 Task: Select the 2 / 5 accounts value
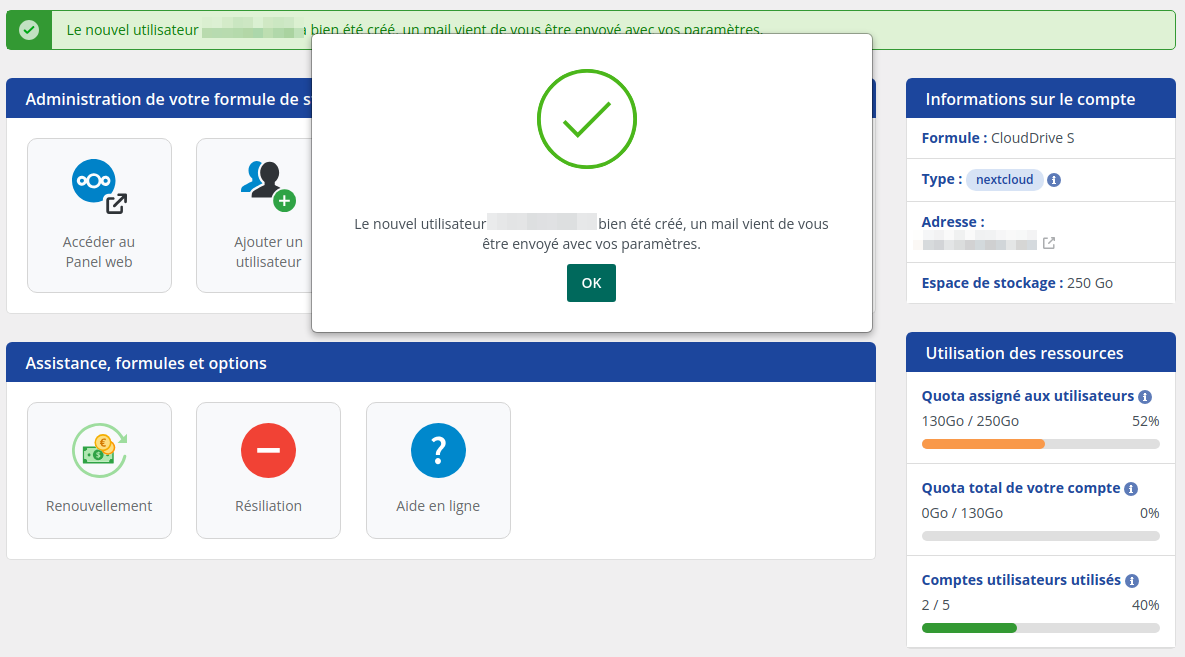point(936,606)
